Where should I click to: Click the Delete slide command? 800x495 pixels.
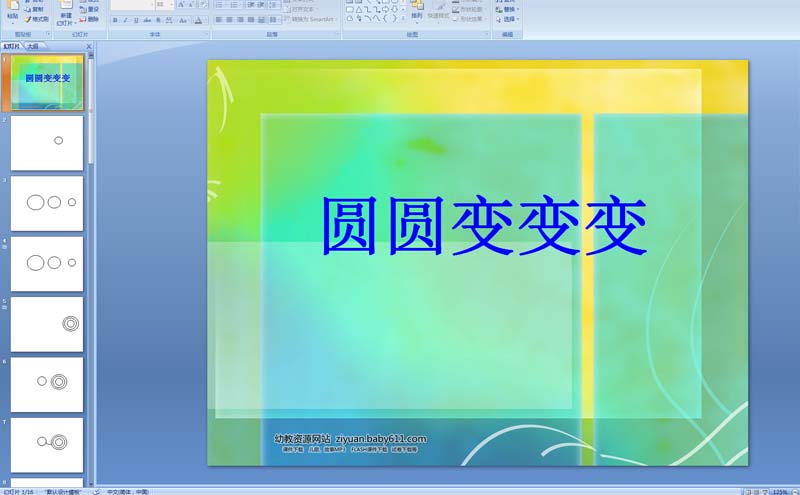[x=89, y=19]
